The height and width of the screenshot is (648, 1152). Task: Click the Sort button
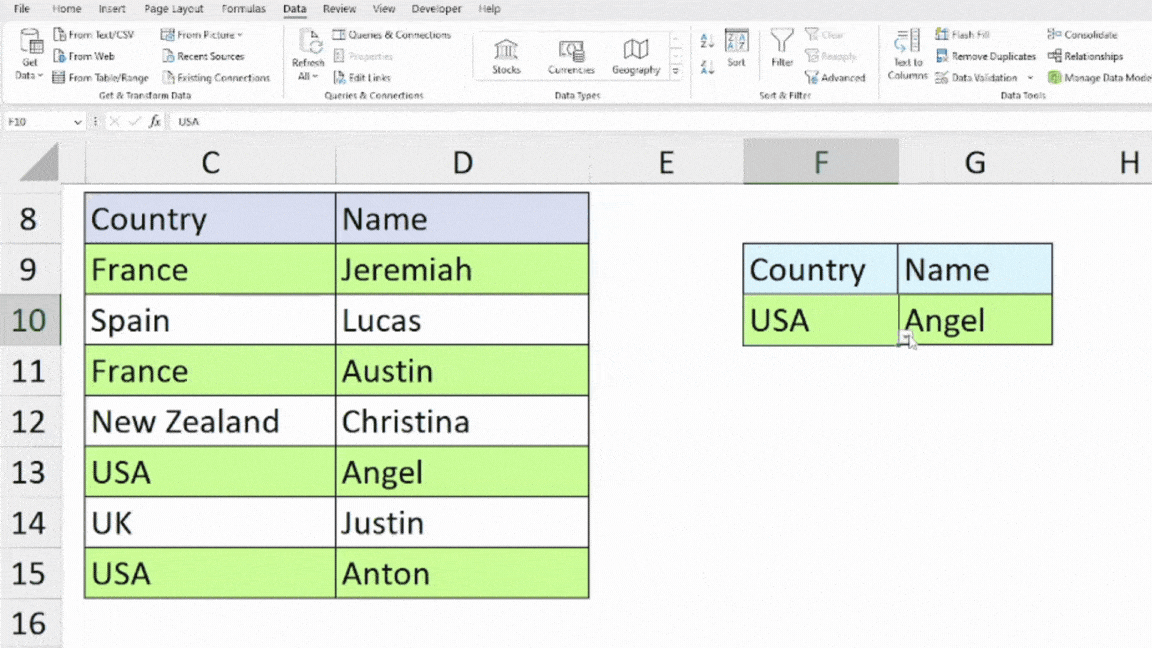[736, 55]
